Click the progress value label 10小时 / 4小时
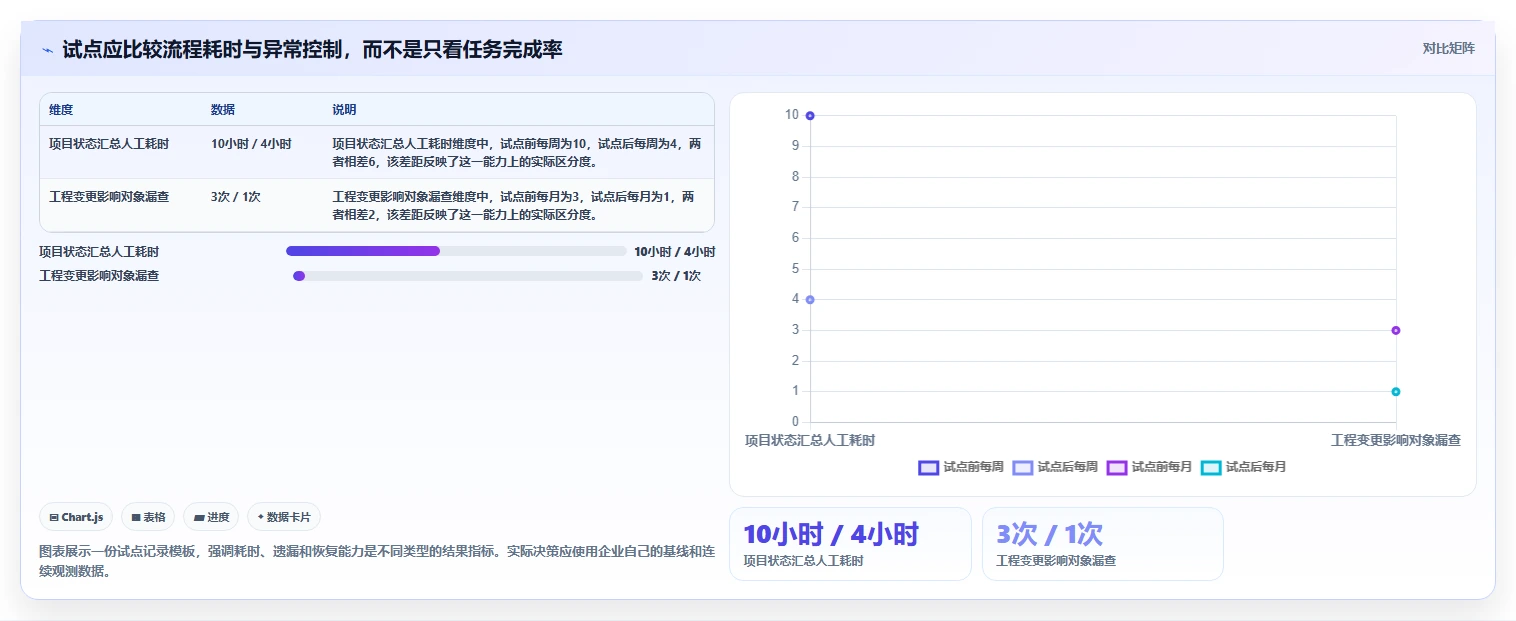The width and height of the screenshot is (1516, 621). pos(675,252)
